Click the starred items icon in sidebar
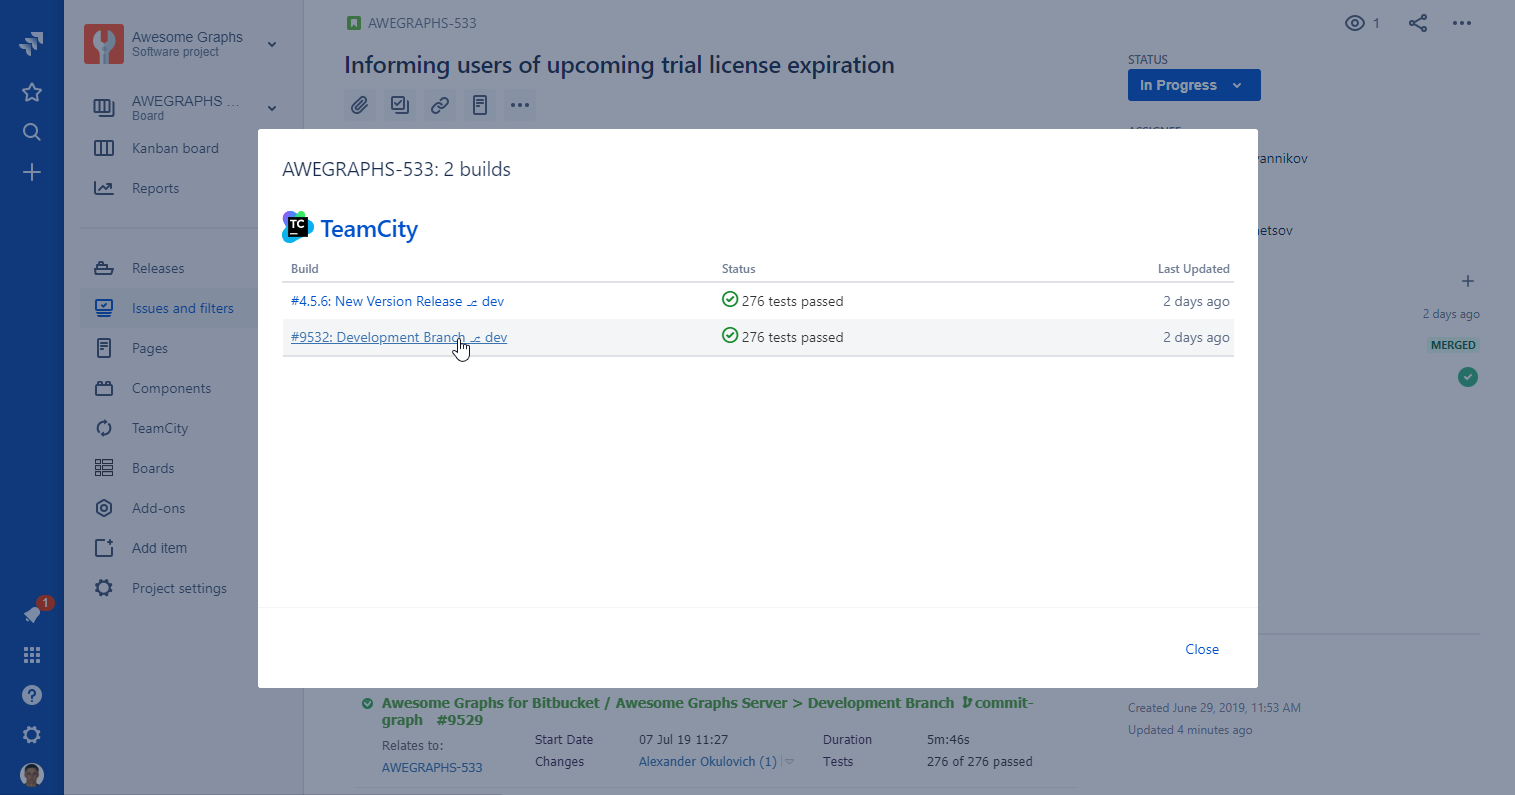 32,92
